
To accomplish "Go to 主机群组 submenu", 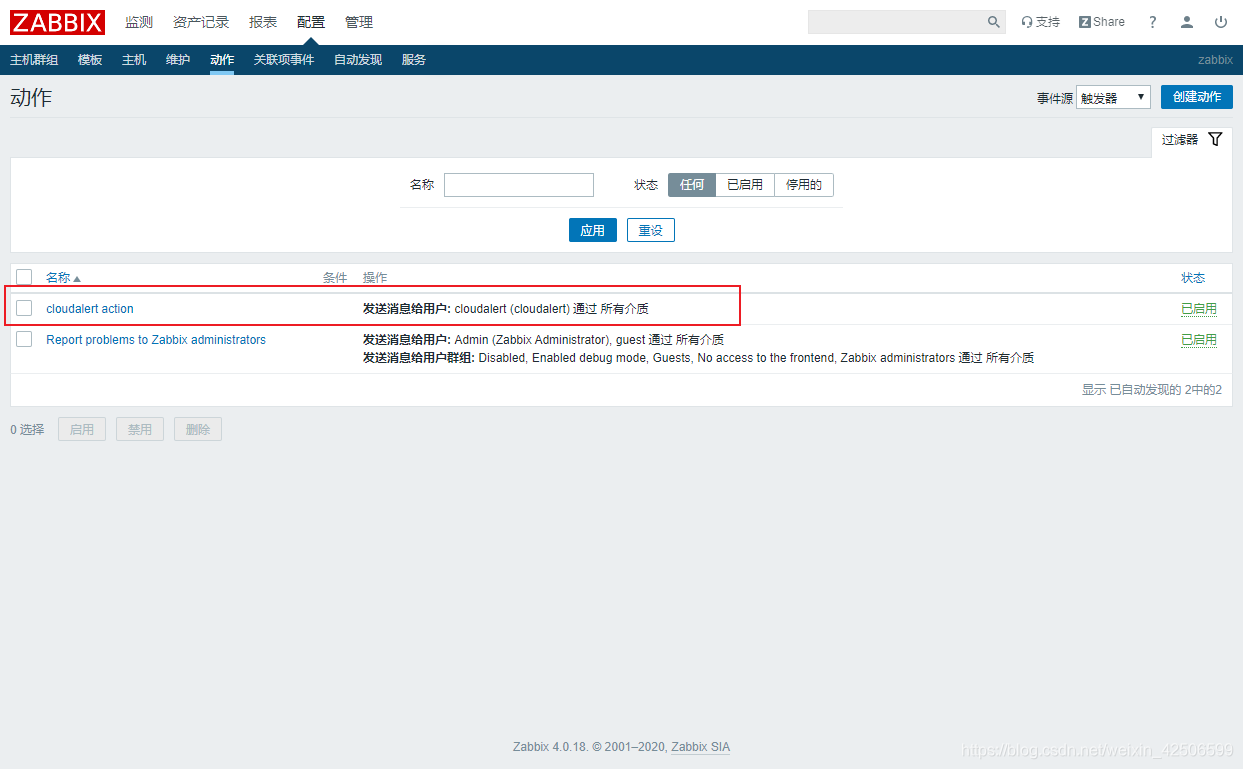I will click(34, 60).
